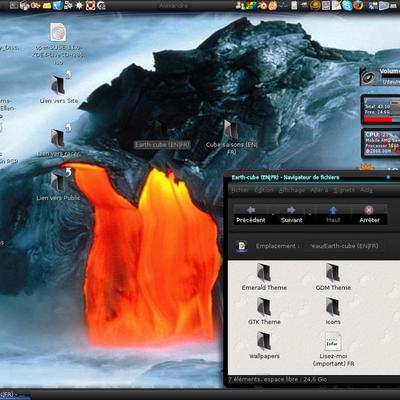Select the Cube saisons (EN|FR) desktop folder

pos(231,137)
